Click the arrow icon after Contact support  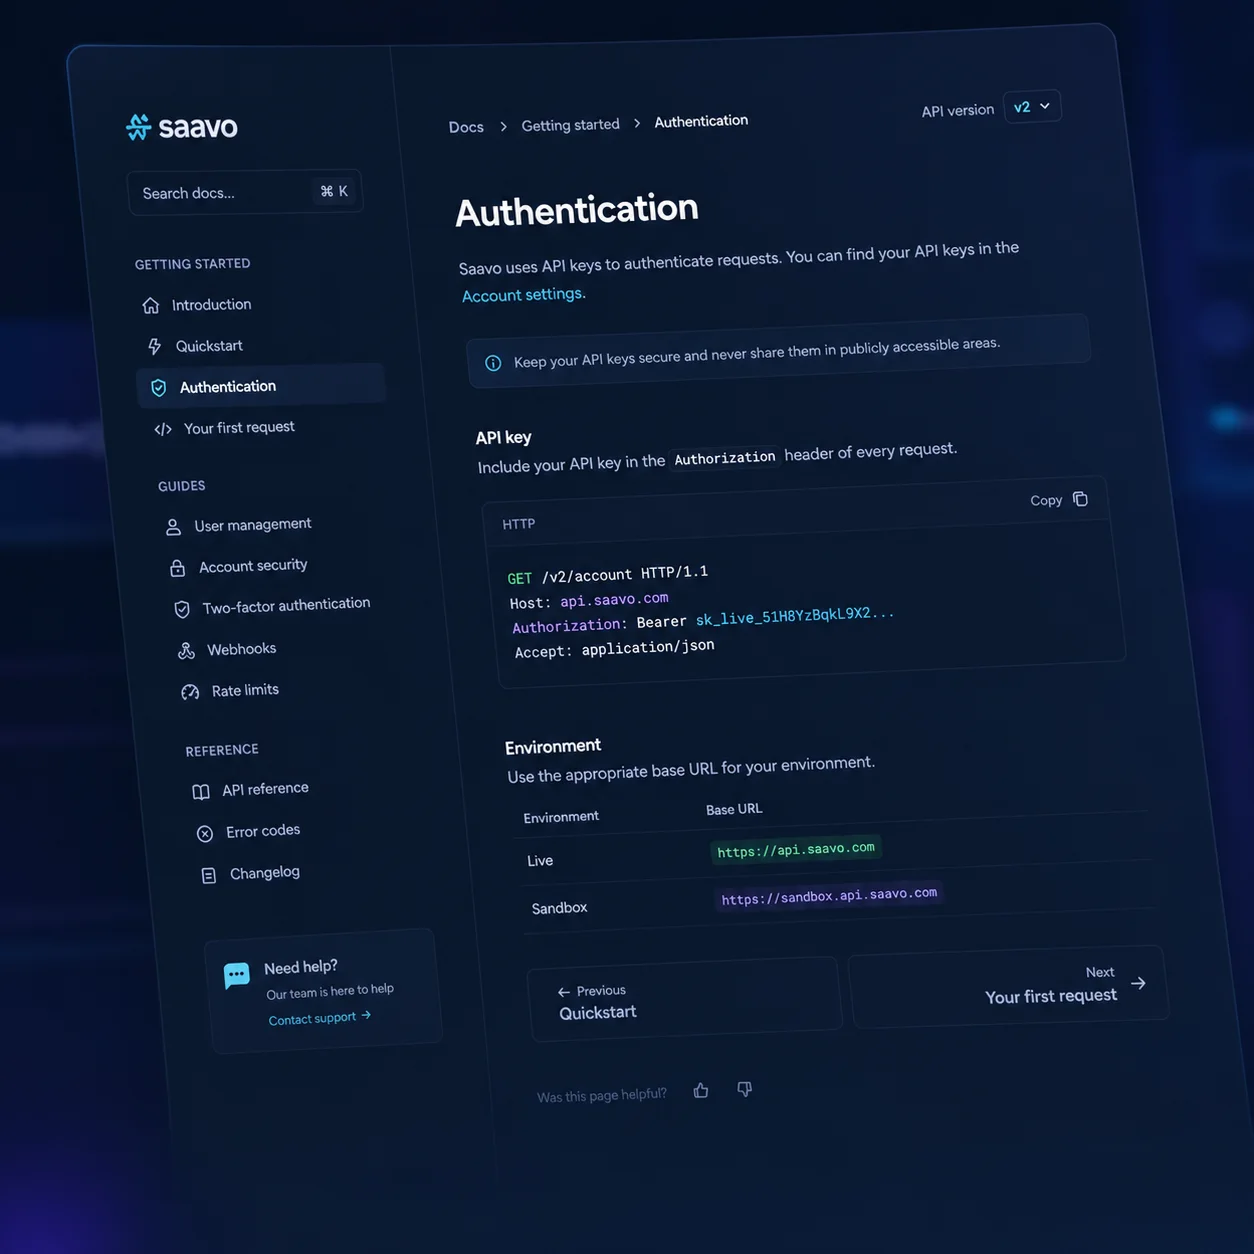click(x=366, y=1014)
